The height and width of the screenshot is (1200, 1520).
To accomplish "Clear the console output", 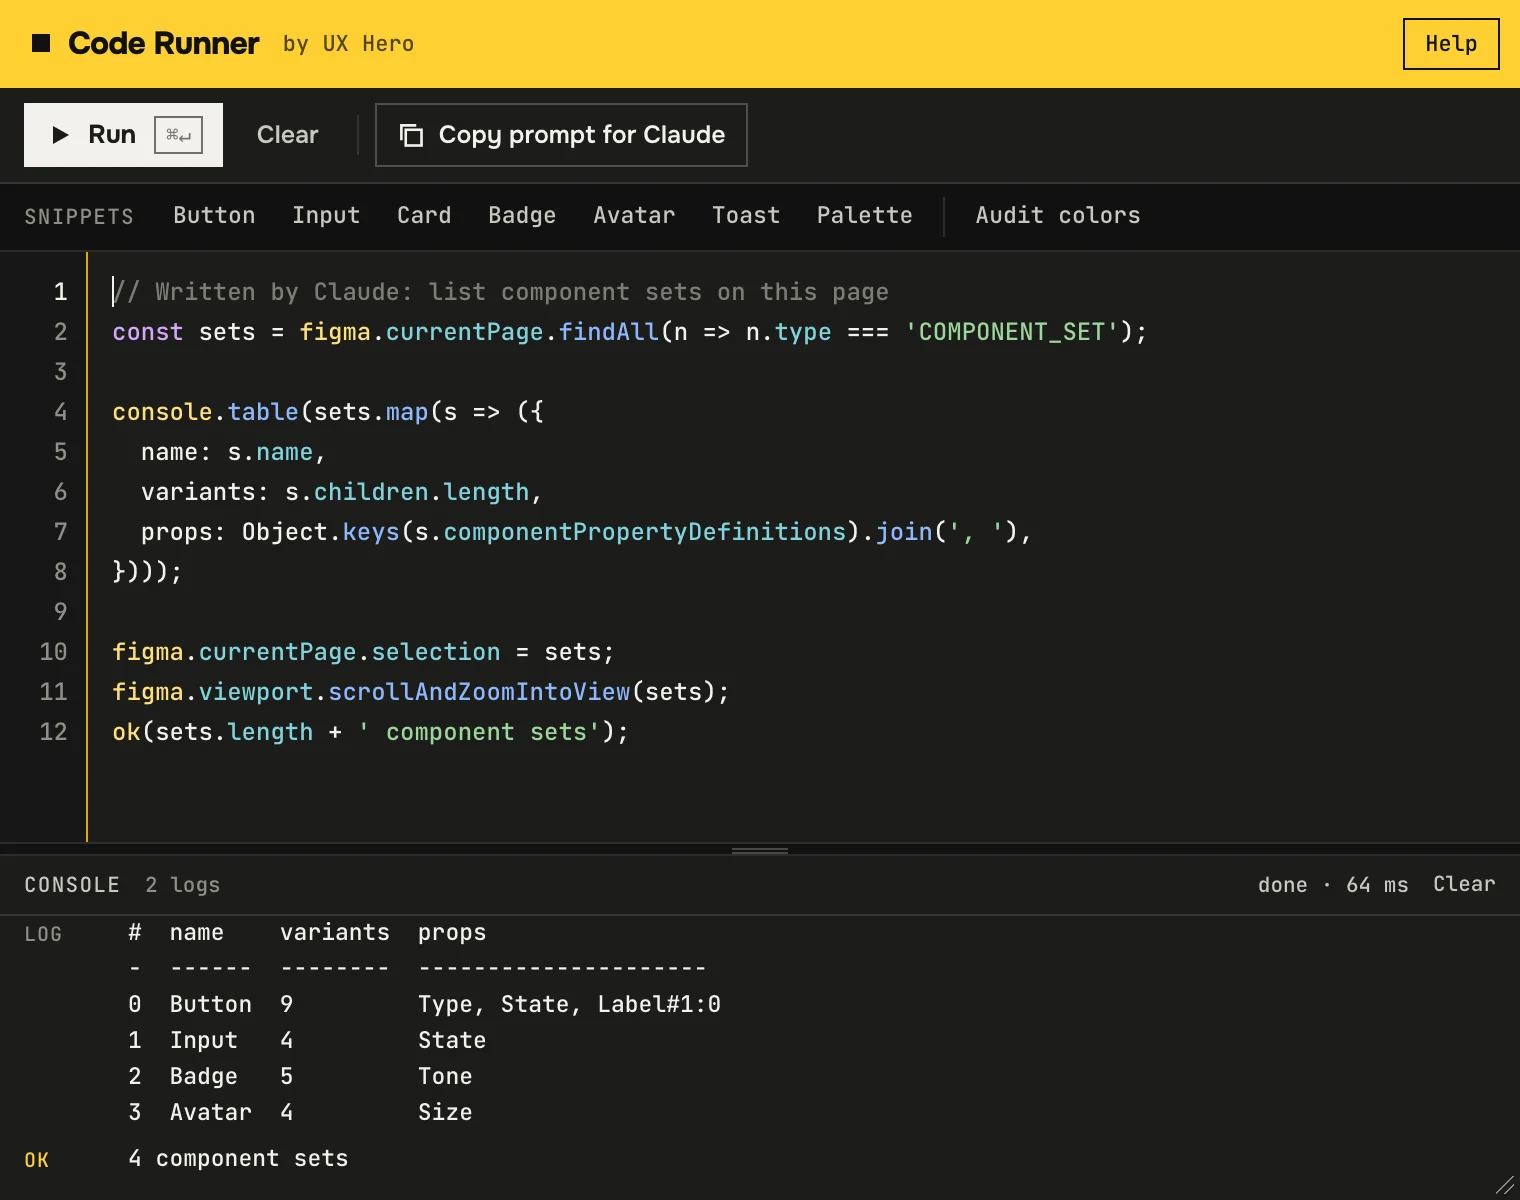I will tap(1464, 884).
